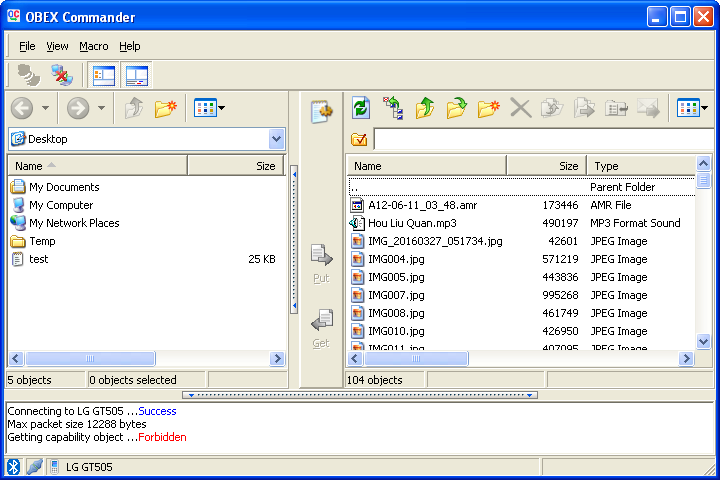
Task: Refresh the remote device file list
Action: (361, 108)
